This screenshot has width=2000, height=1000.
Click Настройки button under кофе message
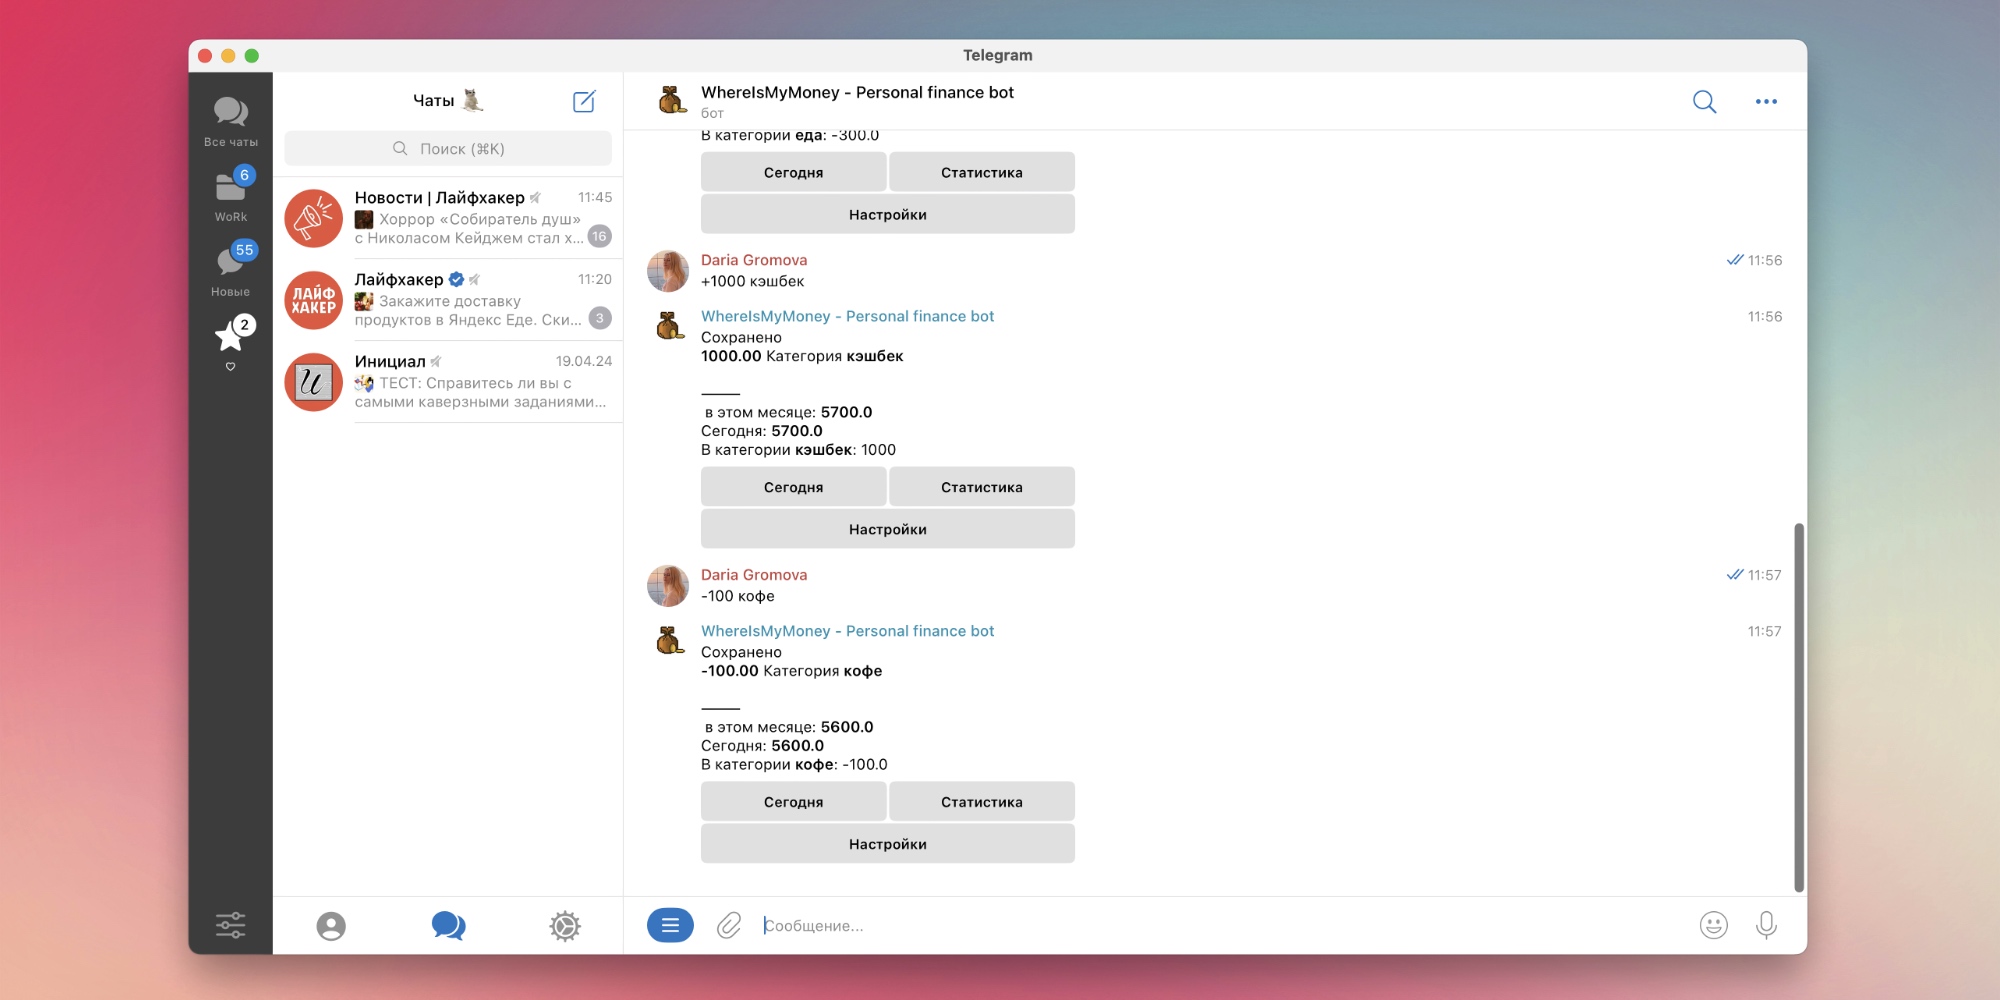click(887, 844)
